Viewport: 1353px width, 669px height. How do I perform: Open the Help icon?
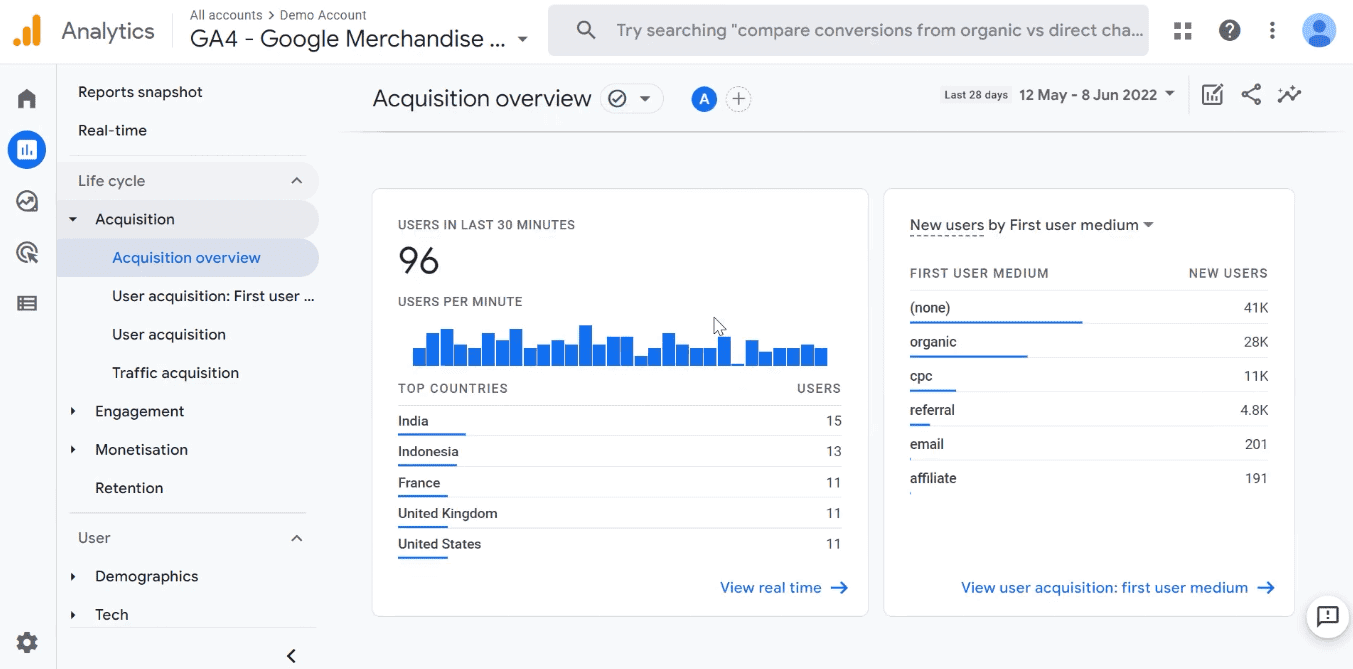[x=1230, y=31]
